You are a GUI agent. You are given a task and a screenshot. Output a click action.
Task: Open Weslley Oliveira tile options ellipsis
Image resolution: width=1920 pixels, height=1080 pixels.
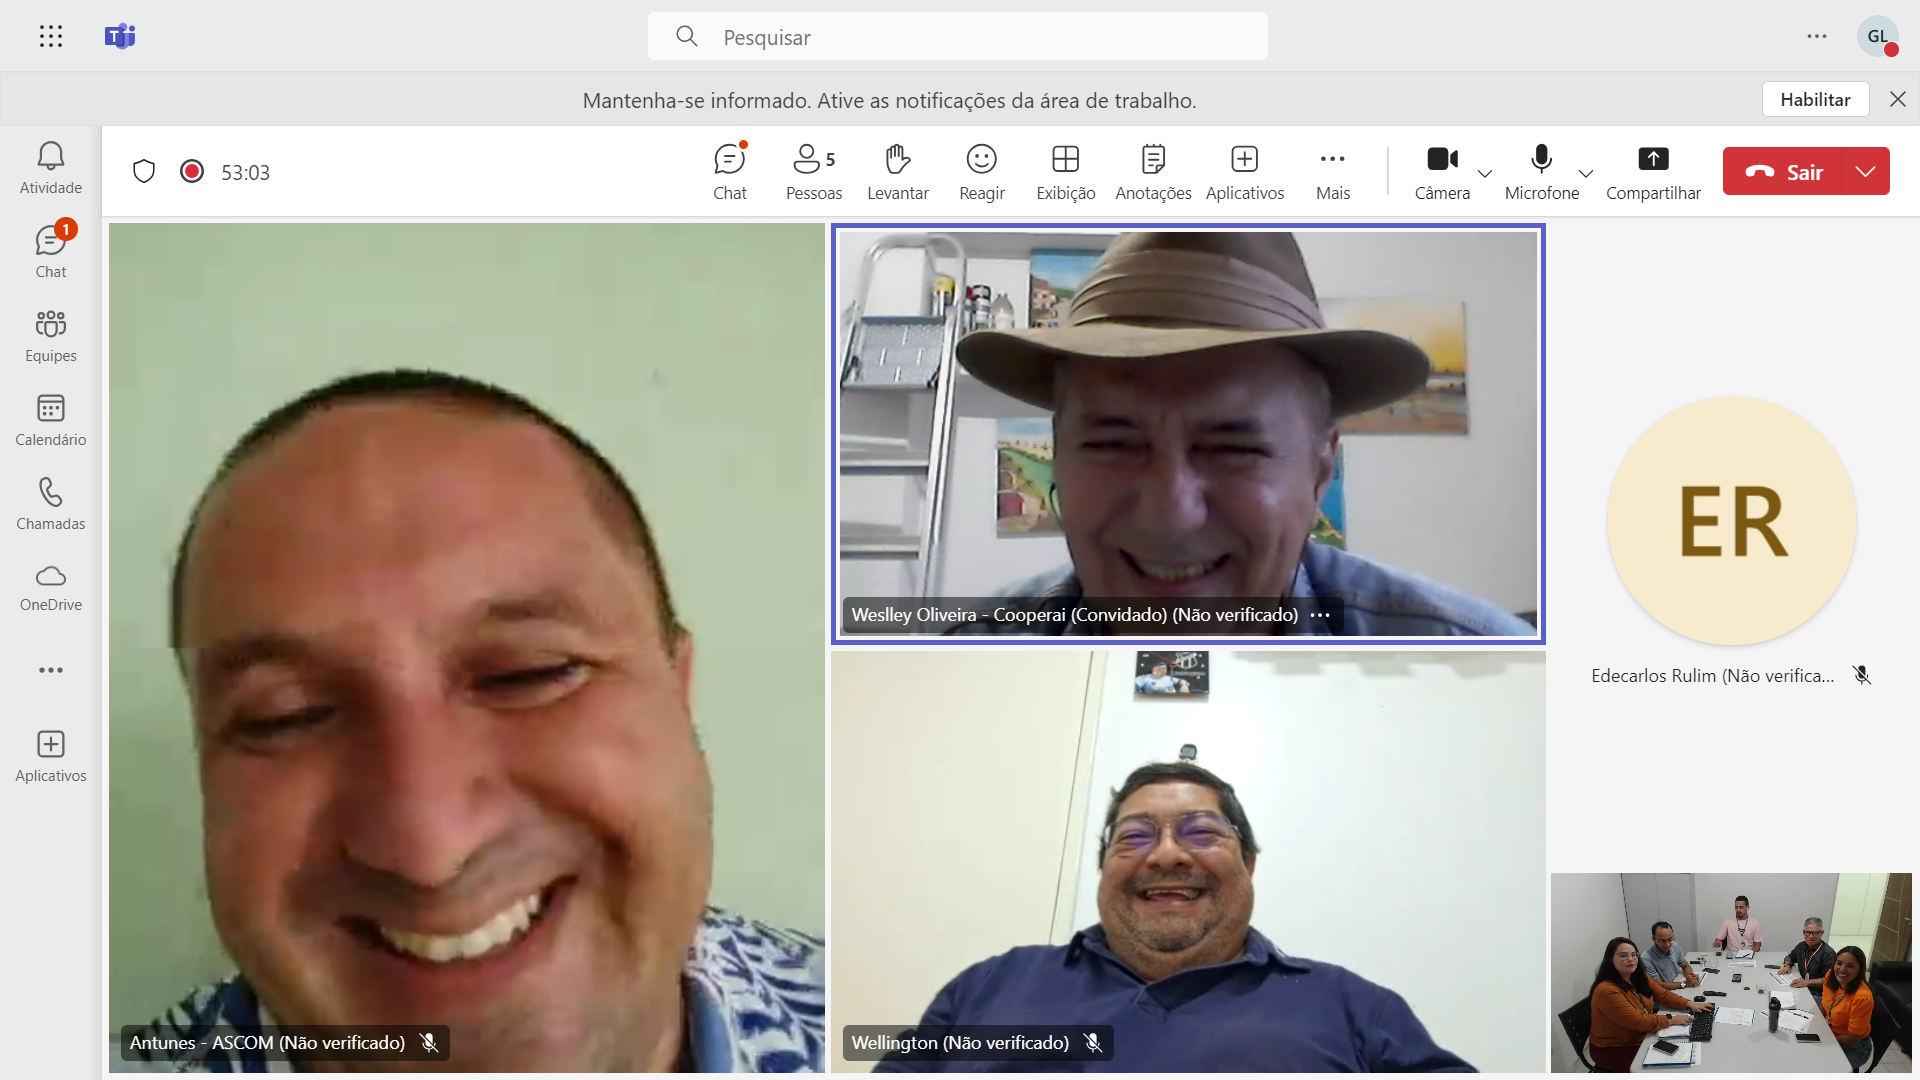tap(1320, 615)
